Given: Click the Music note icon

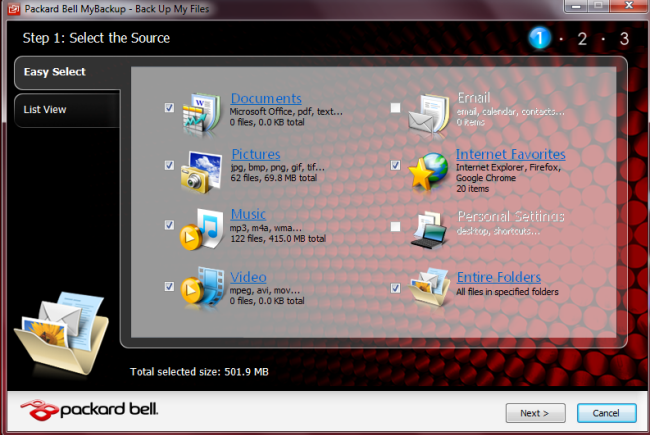Looking at the screenshot, I should 201,229.
